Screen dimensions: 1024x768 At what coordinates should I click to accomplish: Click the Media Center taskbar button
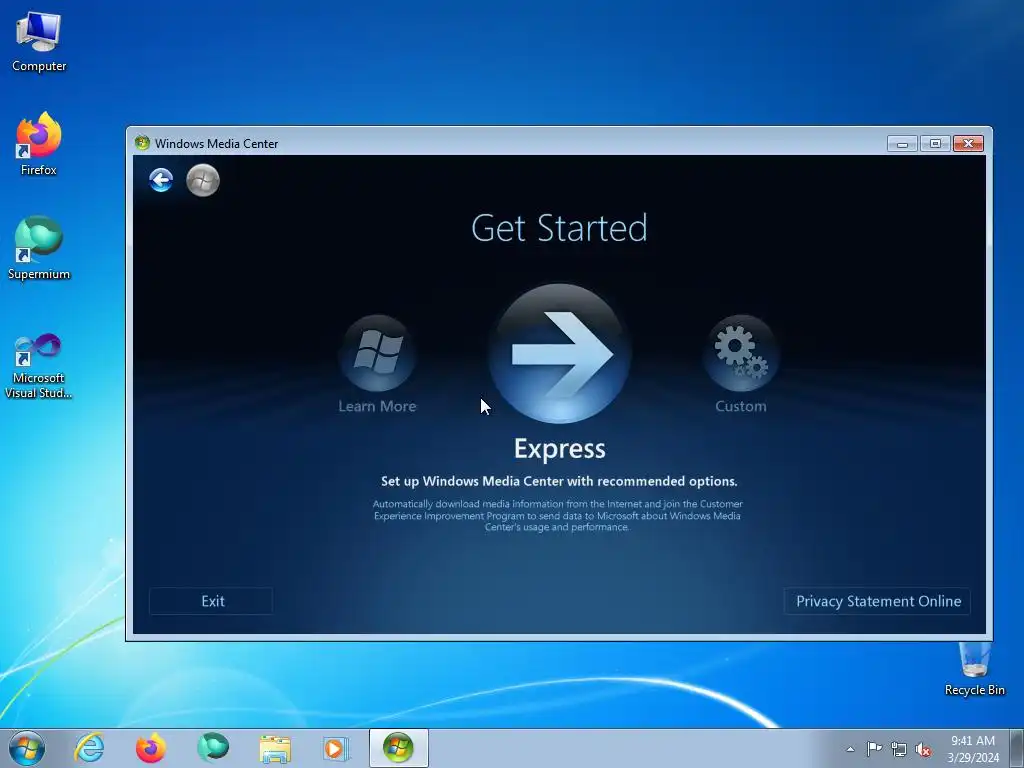[398, 748]
